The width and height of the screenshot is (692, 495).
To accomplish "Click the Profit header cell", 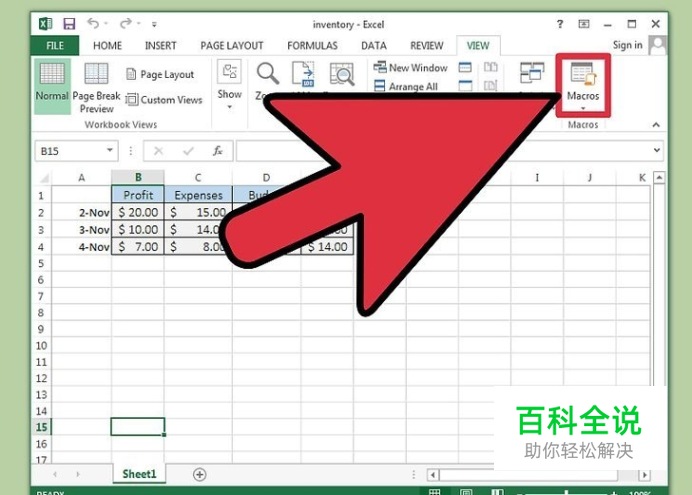I will click(138, 195).
